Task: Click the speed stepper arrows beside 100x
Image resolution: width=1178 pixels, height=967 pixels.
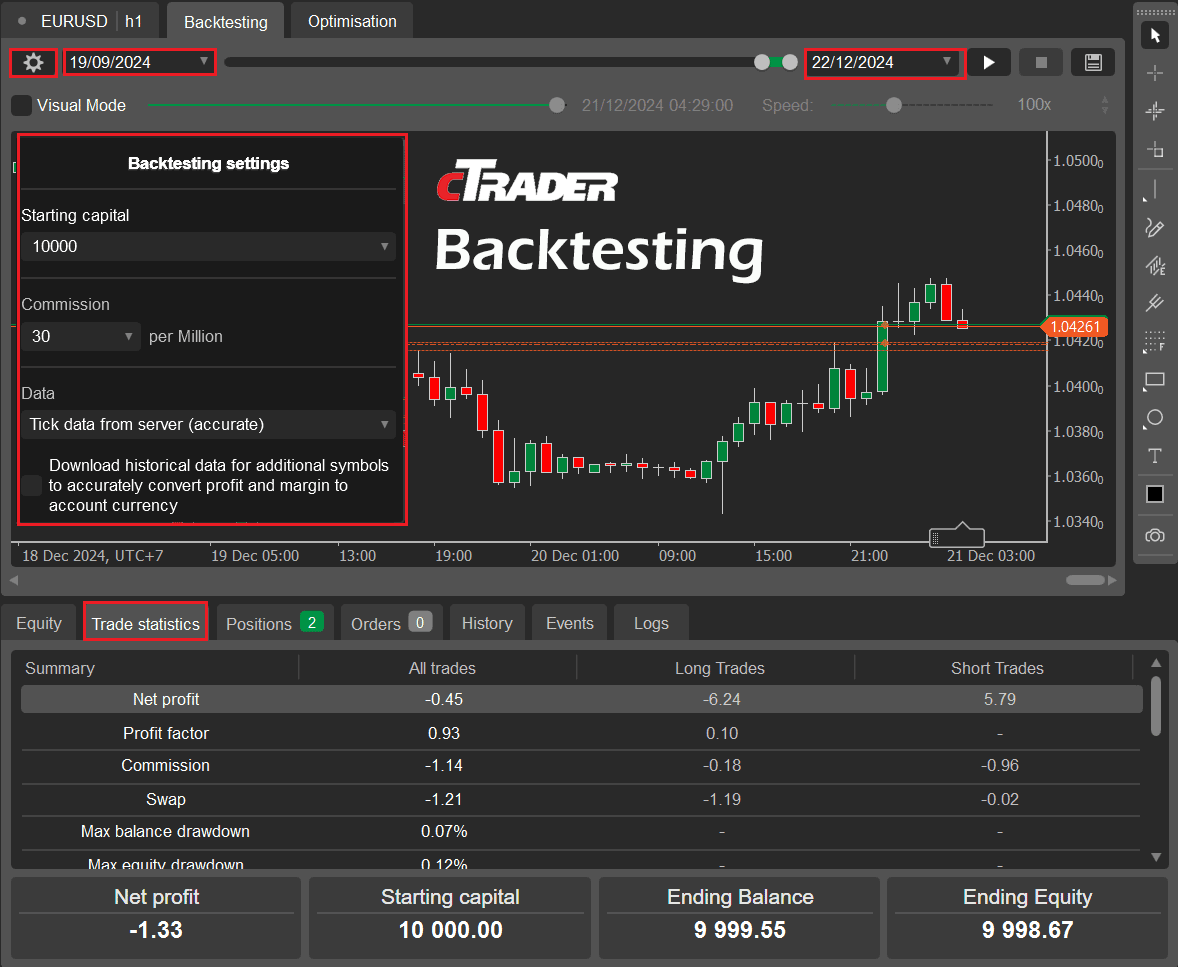Action: [1104, 105]
